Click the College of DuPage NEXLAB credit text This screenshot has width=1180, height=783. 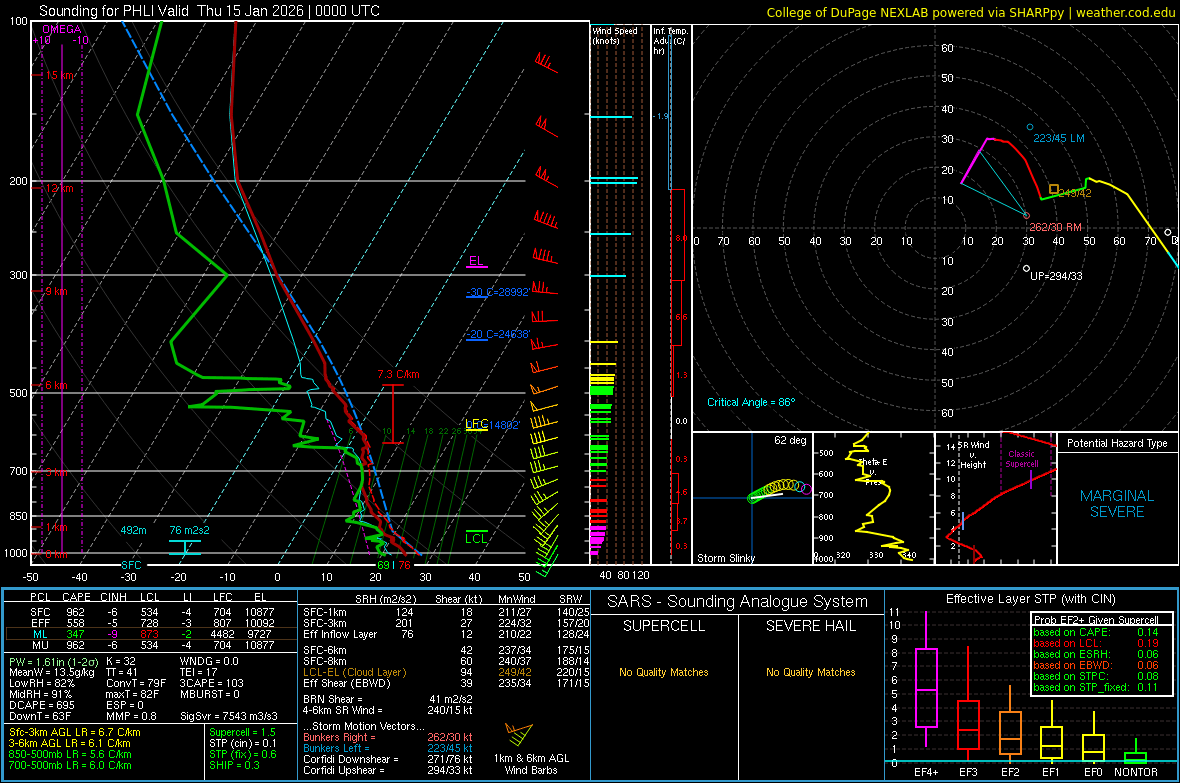(x=970, y=12)
